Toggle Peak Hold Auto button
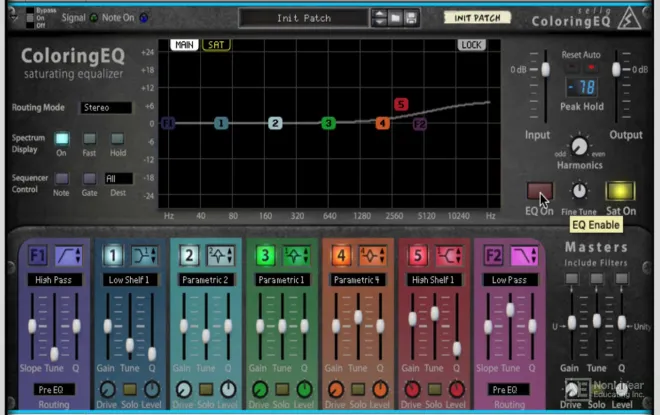The height and width of the screenshot is (415, 660). [x=591, y=67]
